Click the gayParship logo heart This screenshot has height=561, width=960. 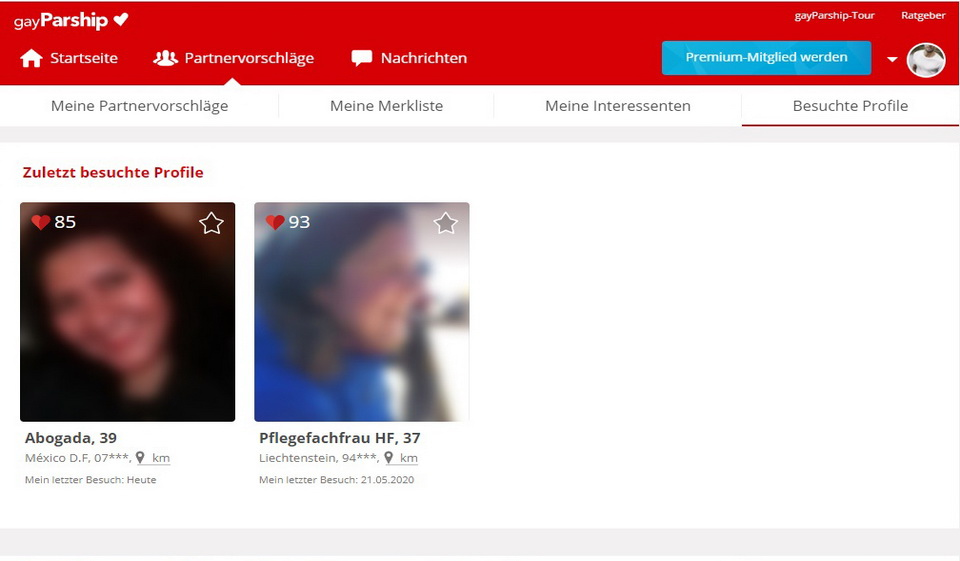pos(121,20)
